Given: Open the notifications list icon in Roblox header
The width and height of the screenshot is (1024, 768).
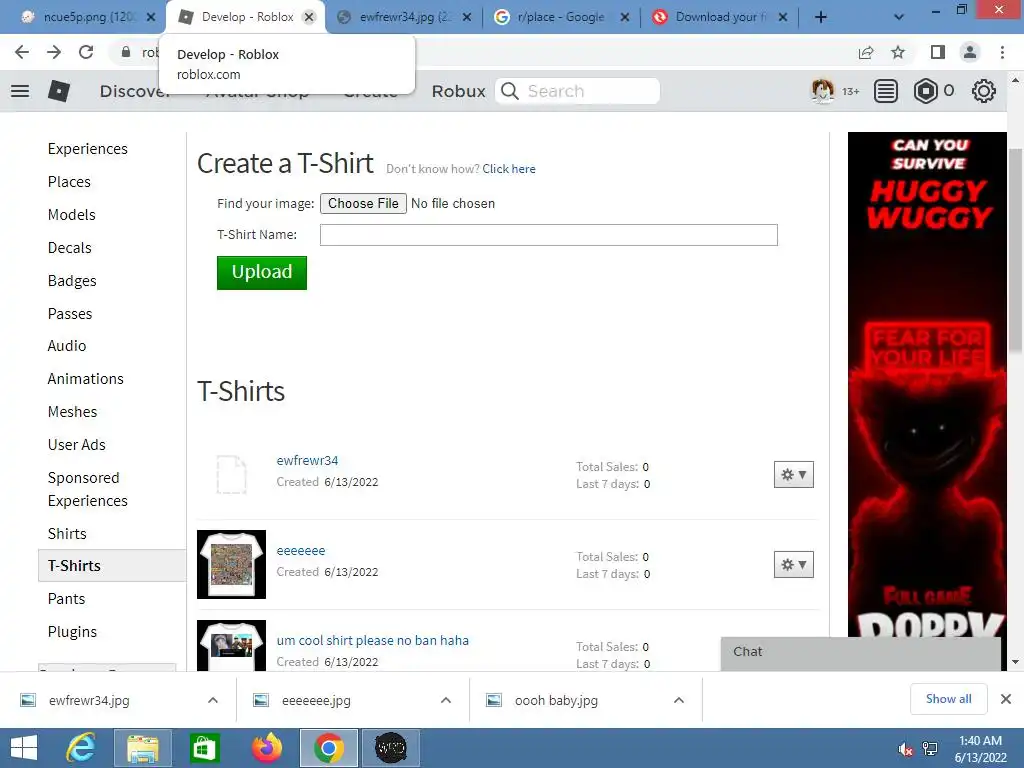Looking at the screenshot, I should (886, 91).
